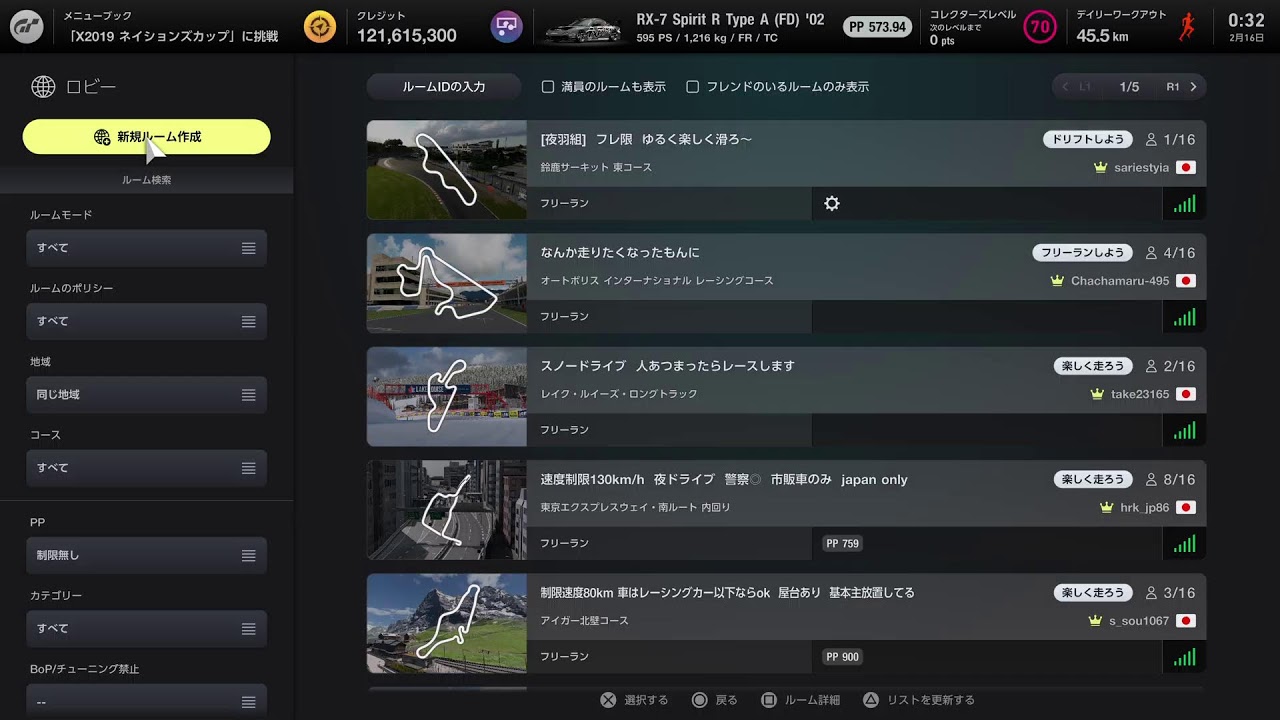Create a new room with 新規ルーム作成
Image resolution: width=1280 pixels, height=720 pixels.
point(146,137)
